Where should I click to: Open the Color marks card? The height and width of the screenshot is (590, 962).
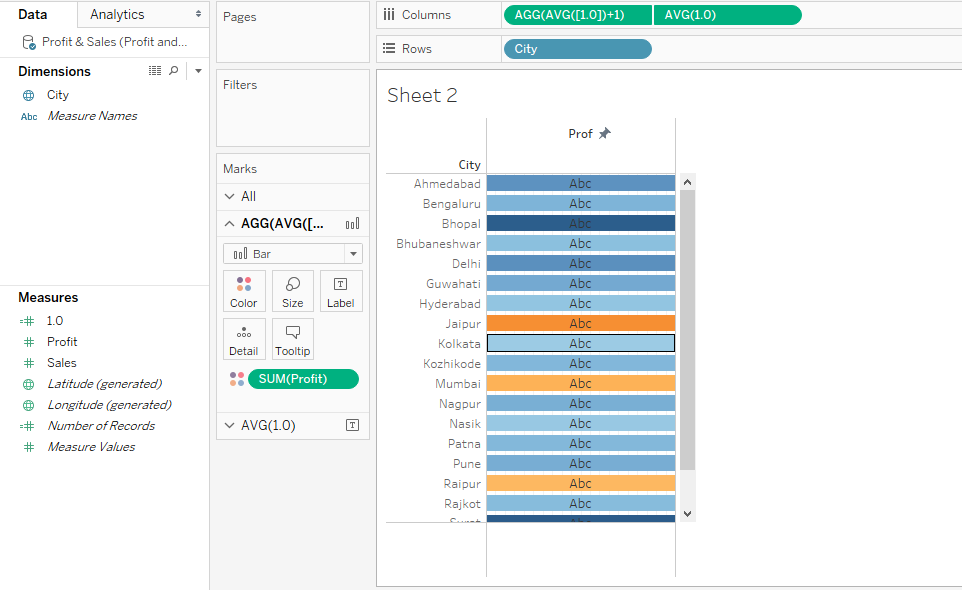pos(244,291)
